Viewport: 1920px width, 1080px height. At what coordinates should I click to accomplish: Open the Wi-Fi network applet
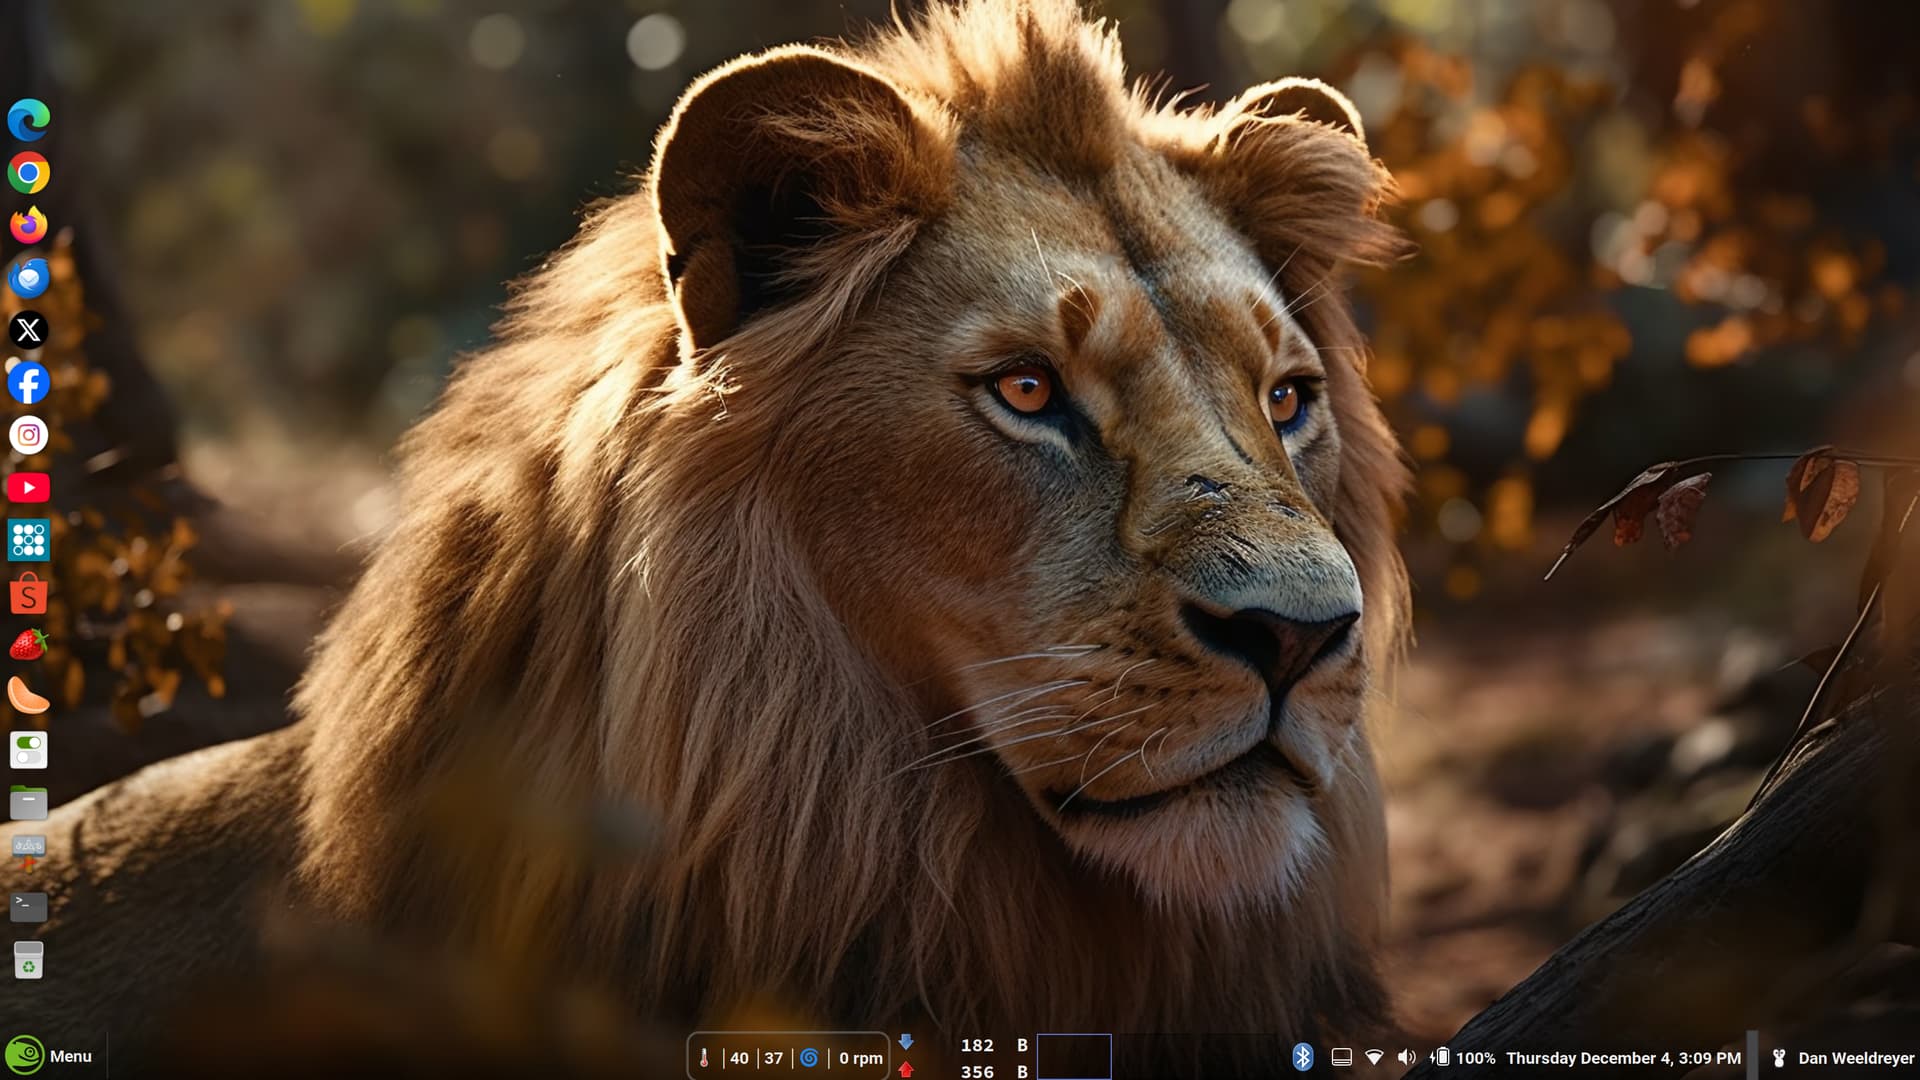[x=1374, y=1057]
